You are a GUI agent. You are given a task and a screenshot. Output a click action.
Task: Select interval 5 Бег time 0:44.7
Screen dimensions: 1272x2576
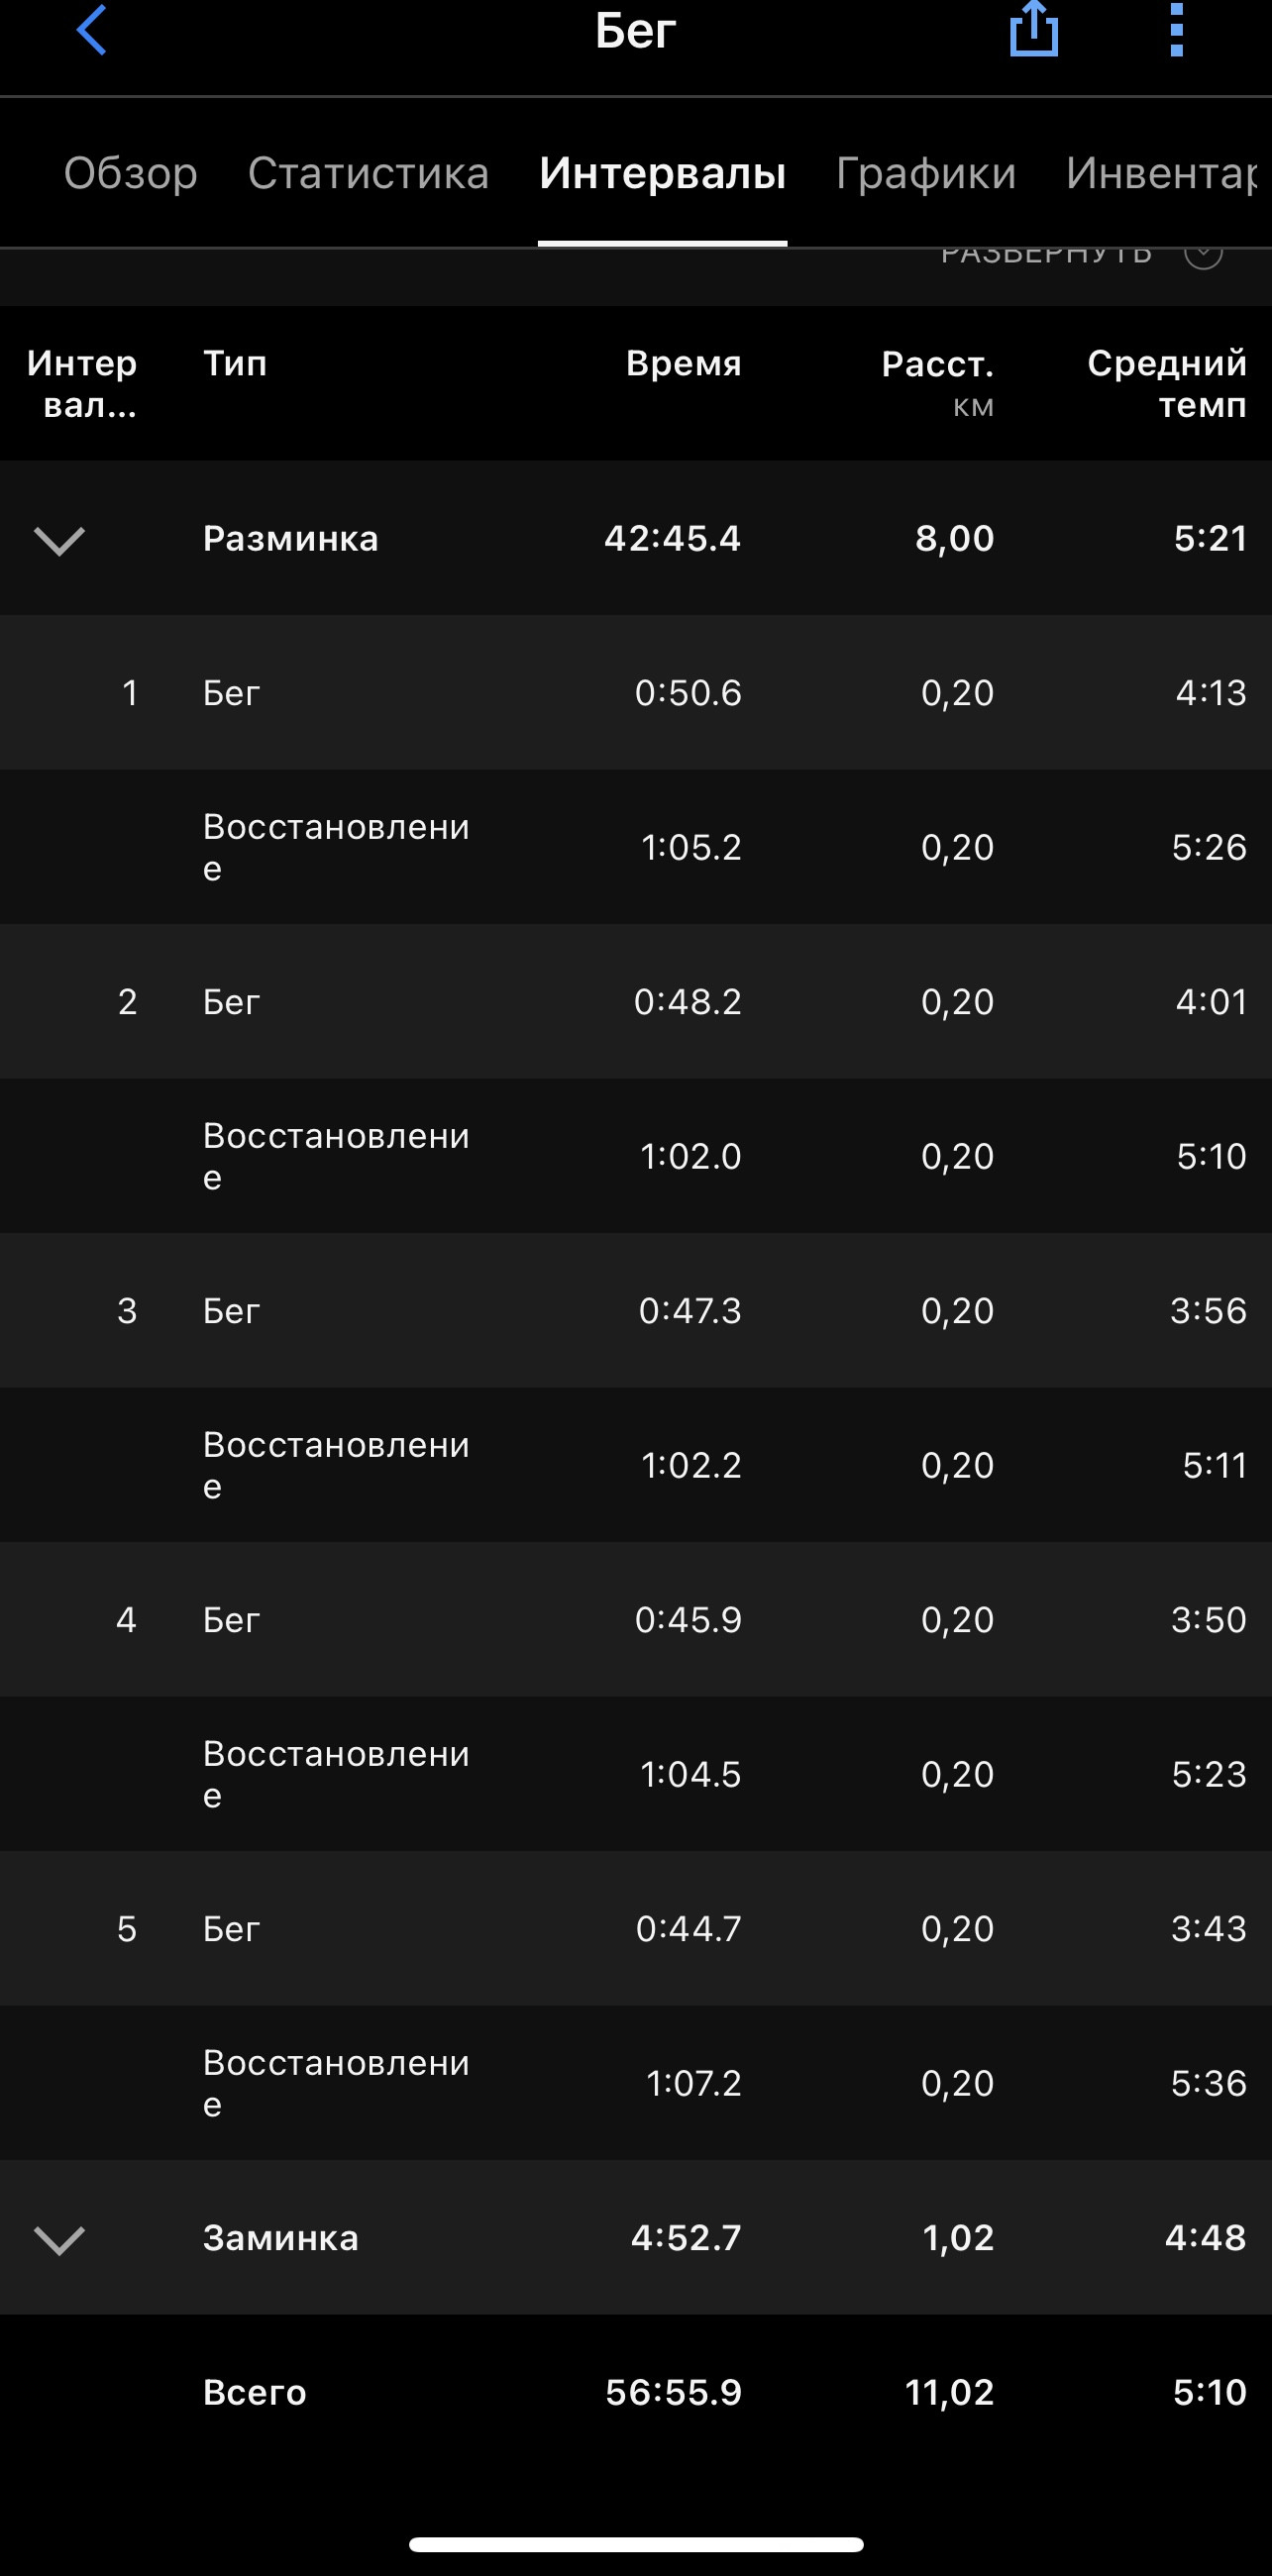tap(636, 1928)
